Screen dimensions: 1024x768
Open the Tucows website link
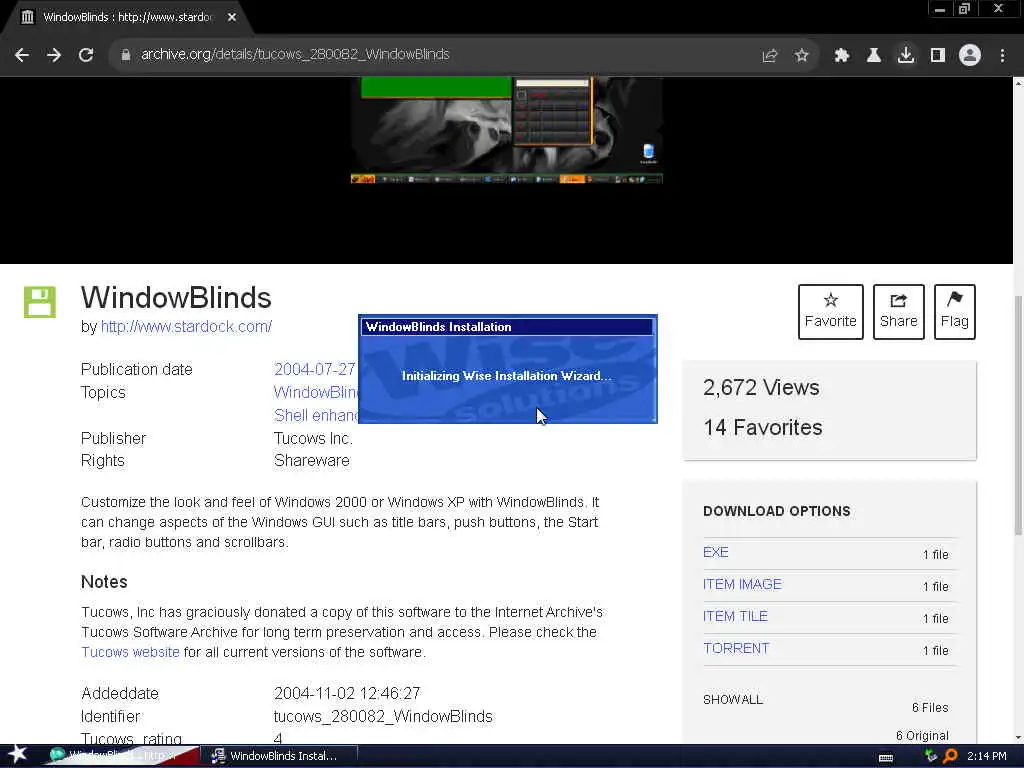coord(130,652)
